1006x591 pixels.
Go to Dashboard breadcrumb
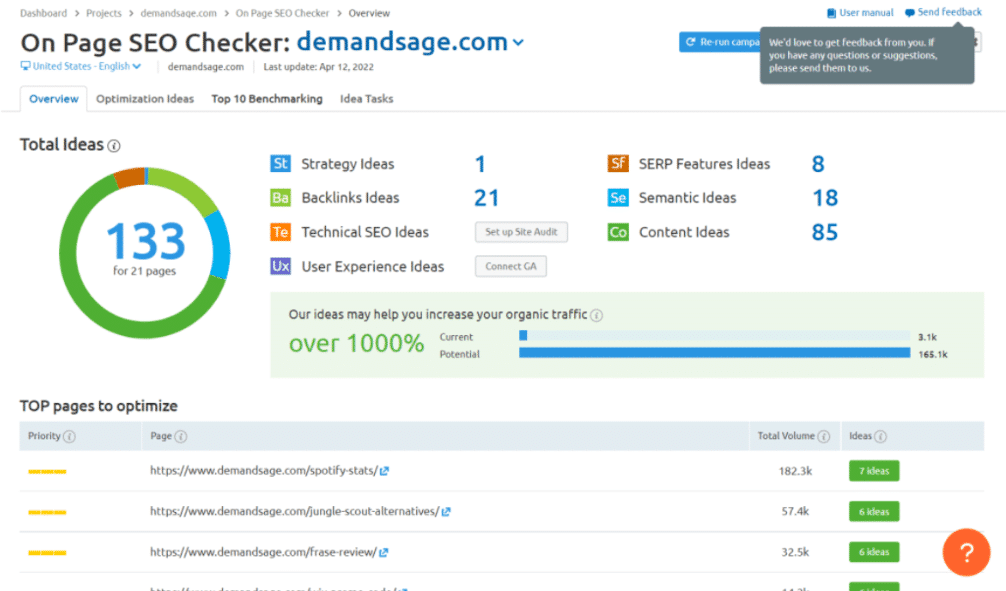(x=43, y=13)
